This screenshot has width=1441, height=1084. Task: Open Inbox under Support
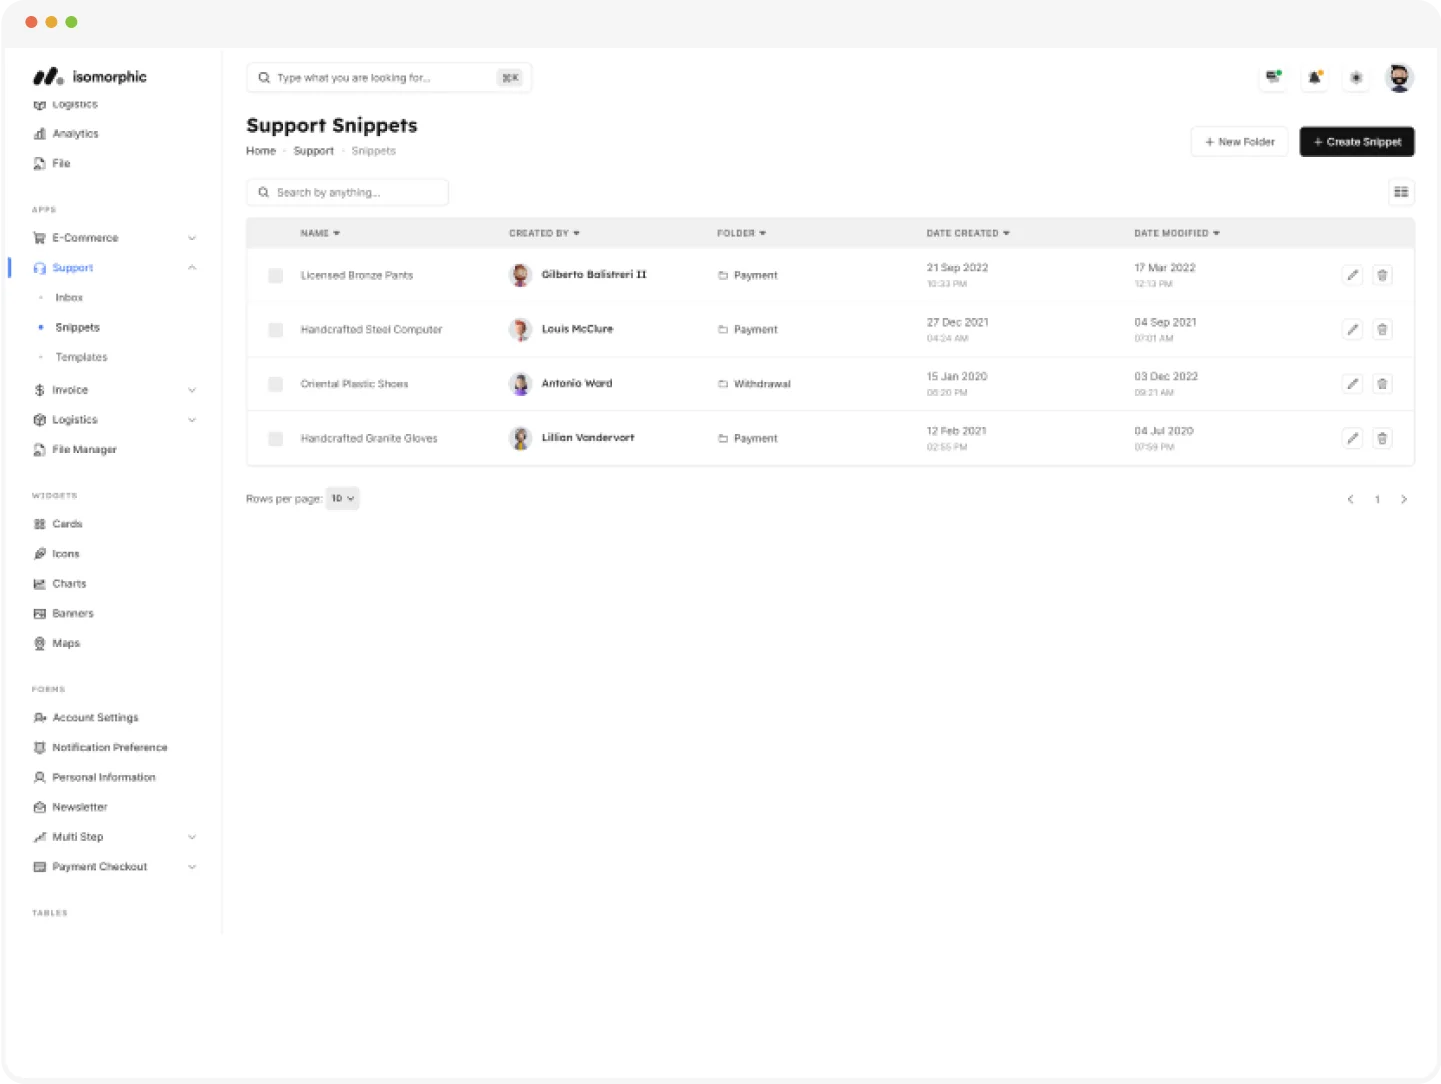(x=69, y=298)
